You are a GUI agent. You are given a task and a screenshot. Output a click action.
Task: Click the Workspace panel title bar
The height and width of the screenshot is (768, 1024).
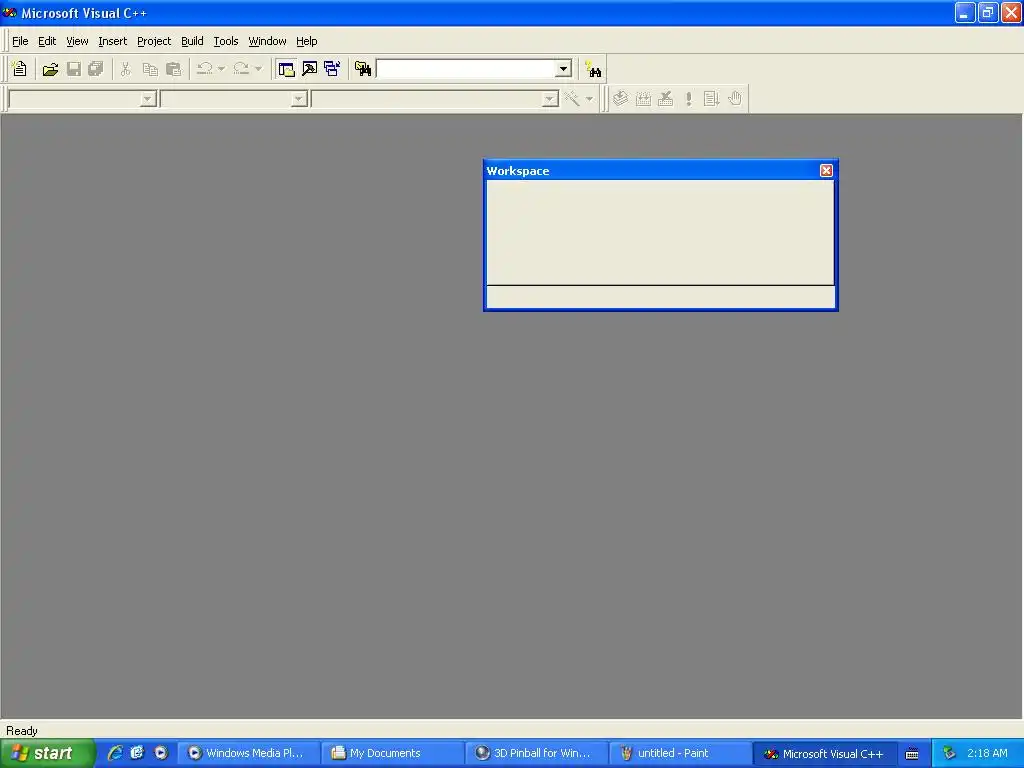coord(652,170)
